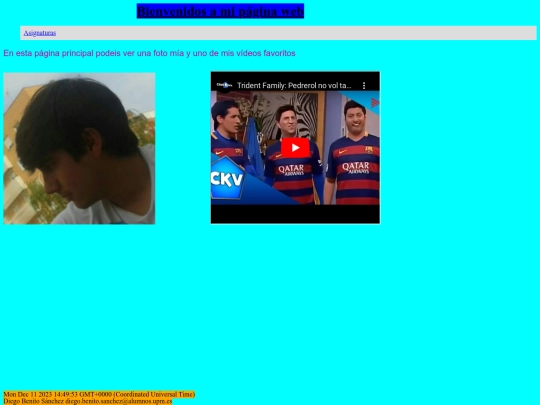
Task: Click the name 'Diego Benito Sánchez' in footer
Action: [34, 401]
